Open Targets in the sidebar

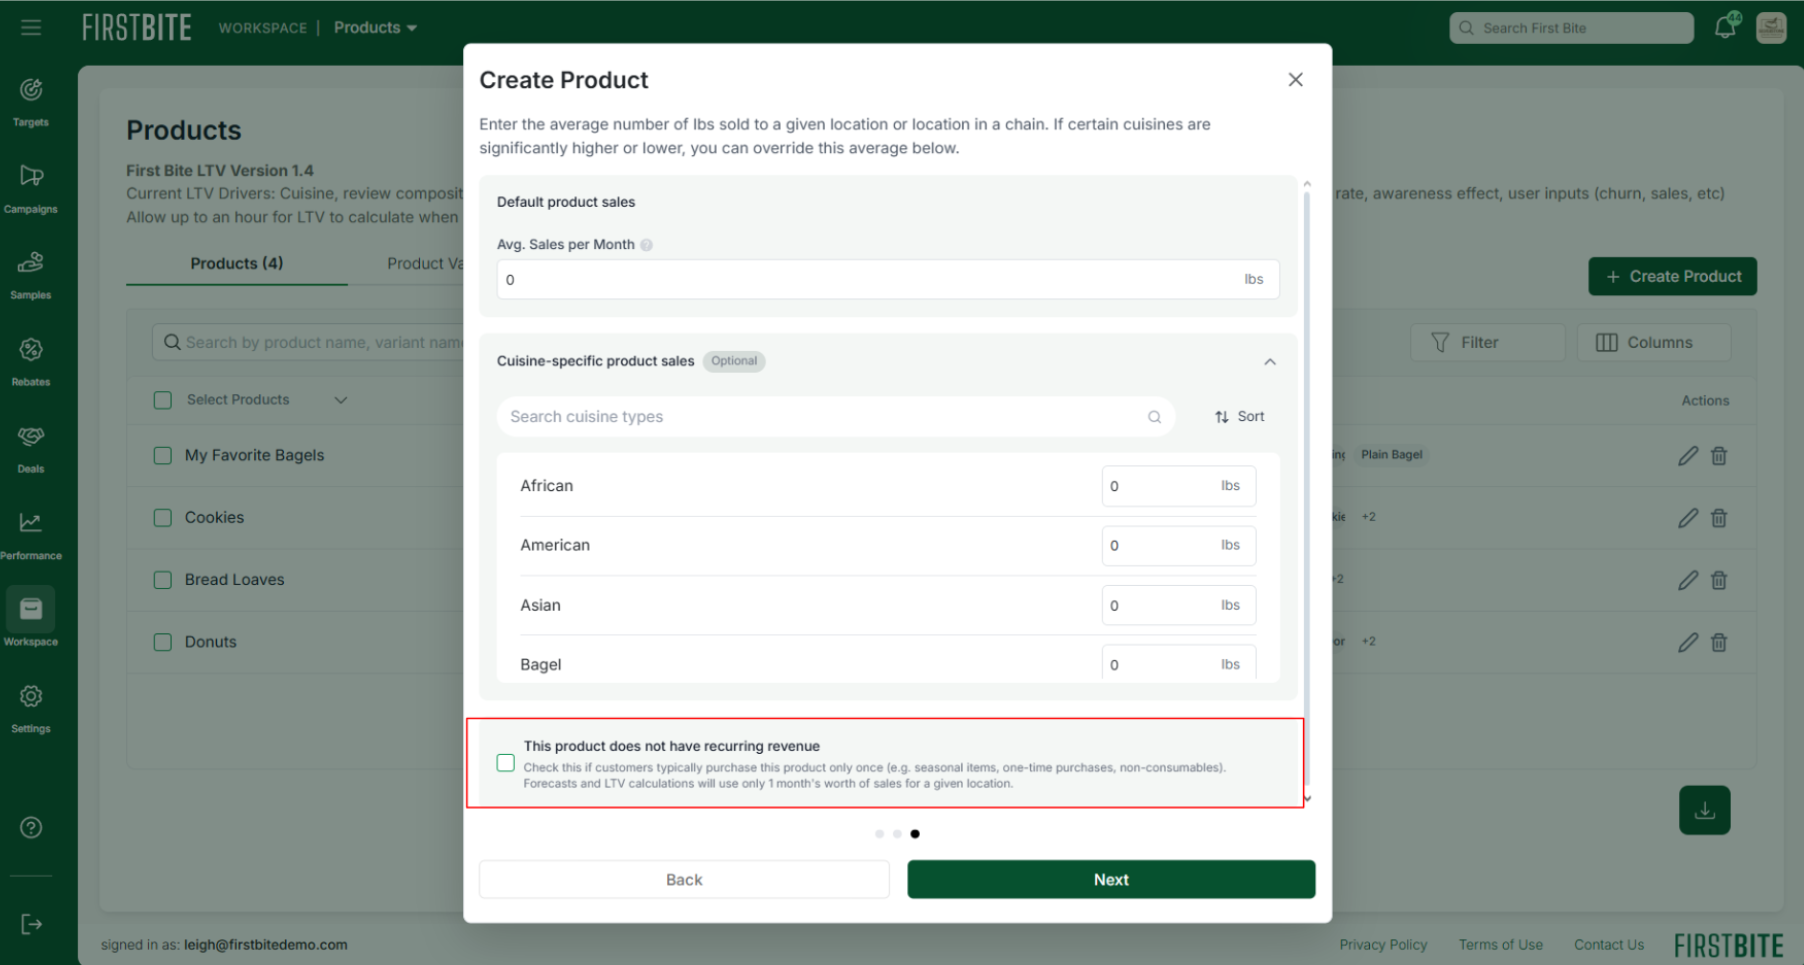[31, 91]
